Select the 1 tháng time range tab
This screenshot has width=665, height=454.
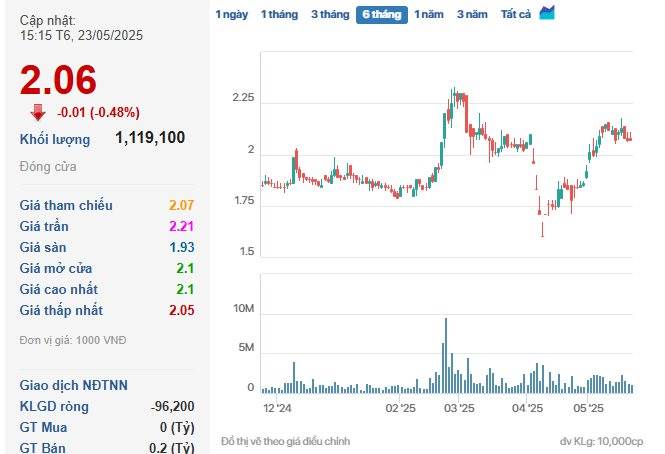(279, 14)
